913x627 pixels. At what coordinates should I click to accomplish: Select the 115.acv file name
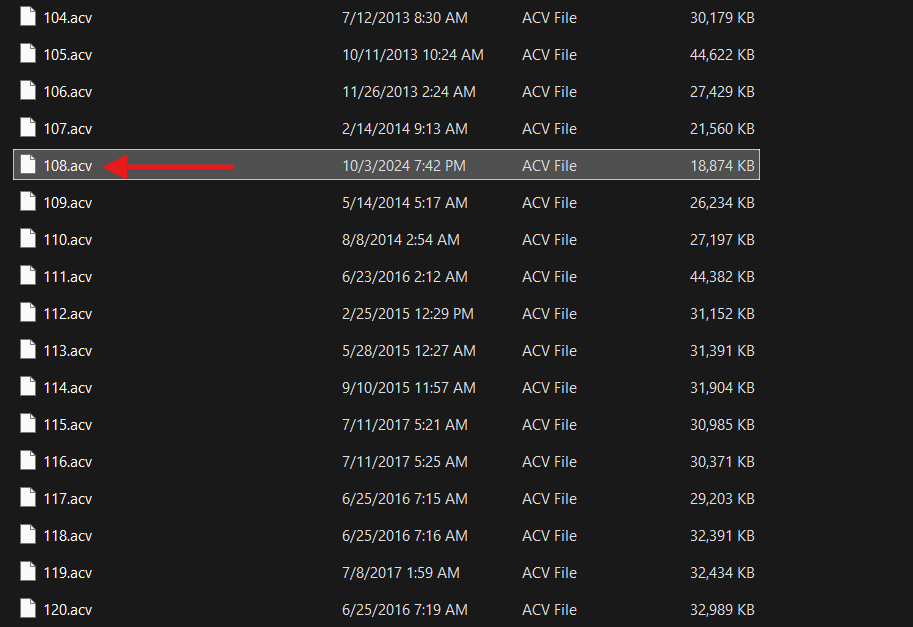pyautogui.click(x=67, y=425)
